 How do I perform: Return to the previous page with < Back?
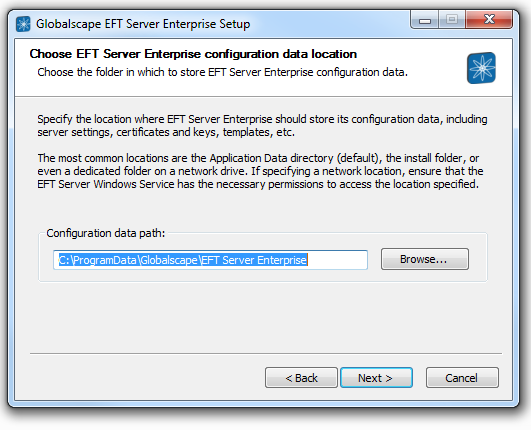pos(301,378)
